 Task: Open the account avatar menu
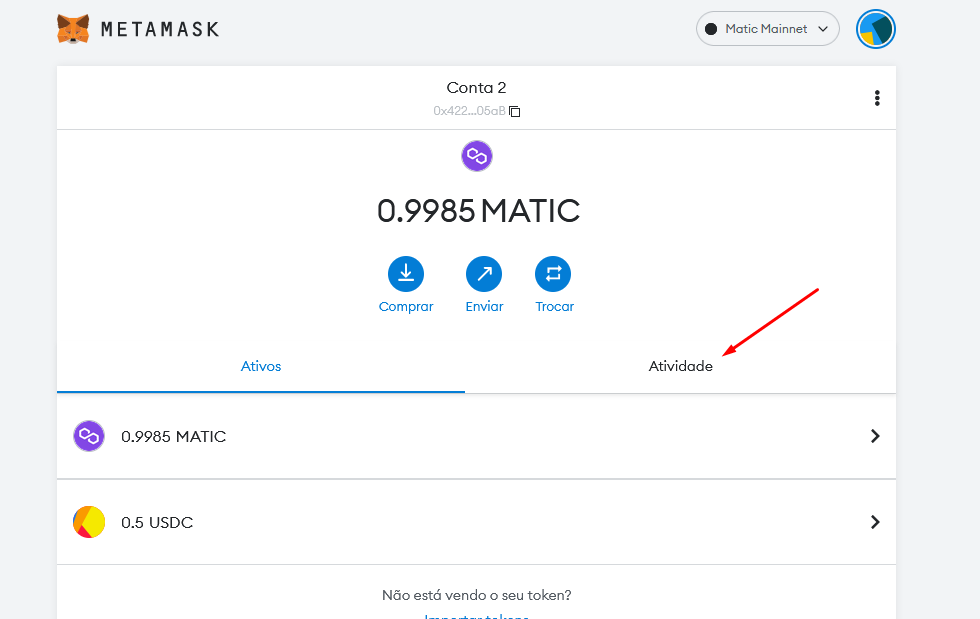(x=875, y=29)
